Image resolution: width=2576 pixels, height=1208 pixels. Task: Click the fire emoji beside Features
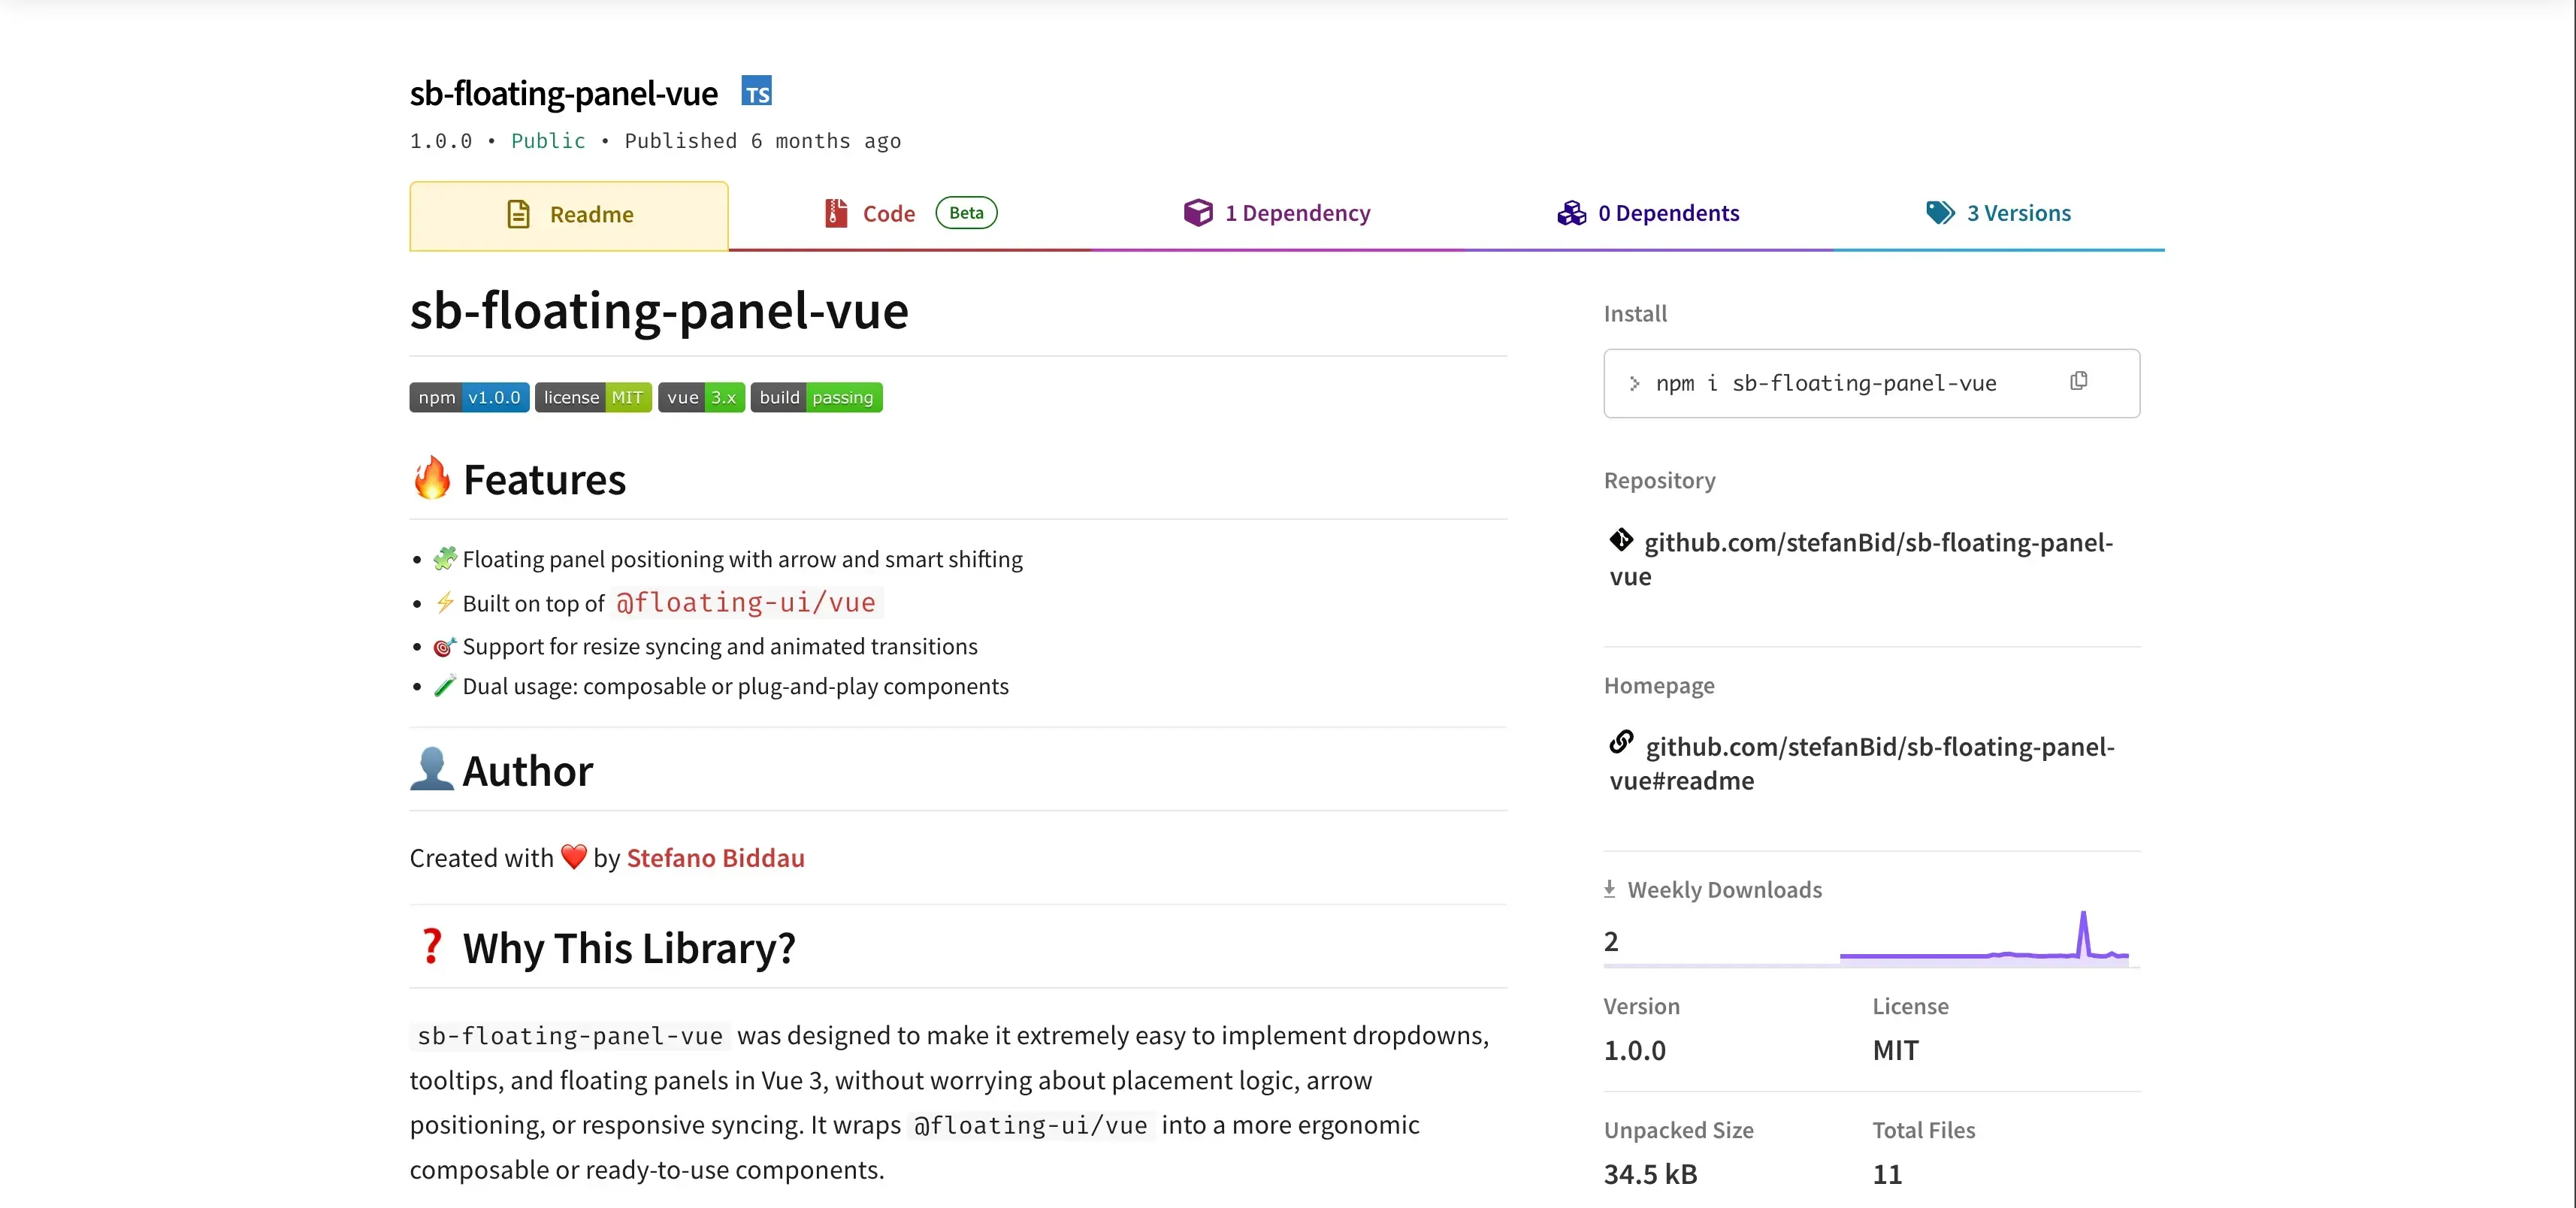432,478
